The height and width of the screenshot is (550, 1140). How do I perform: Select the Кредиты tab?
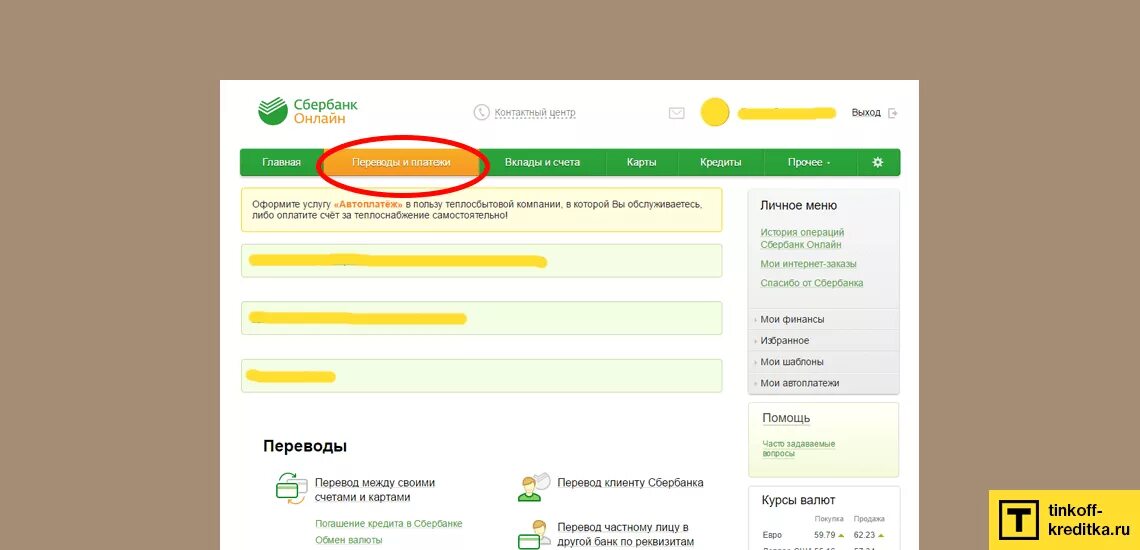720,162
